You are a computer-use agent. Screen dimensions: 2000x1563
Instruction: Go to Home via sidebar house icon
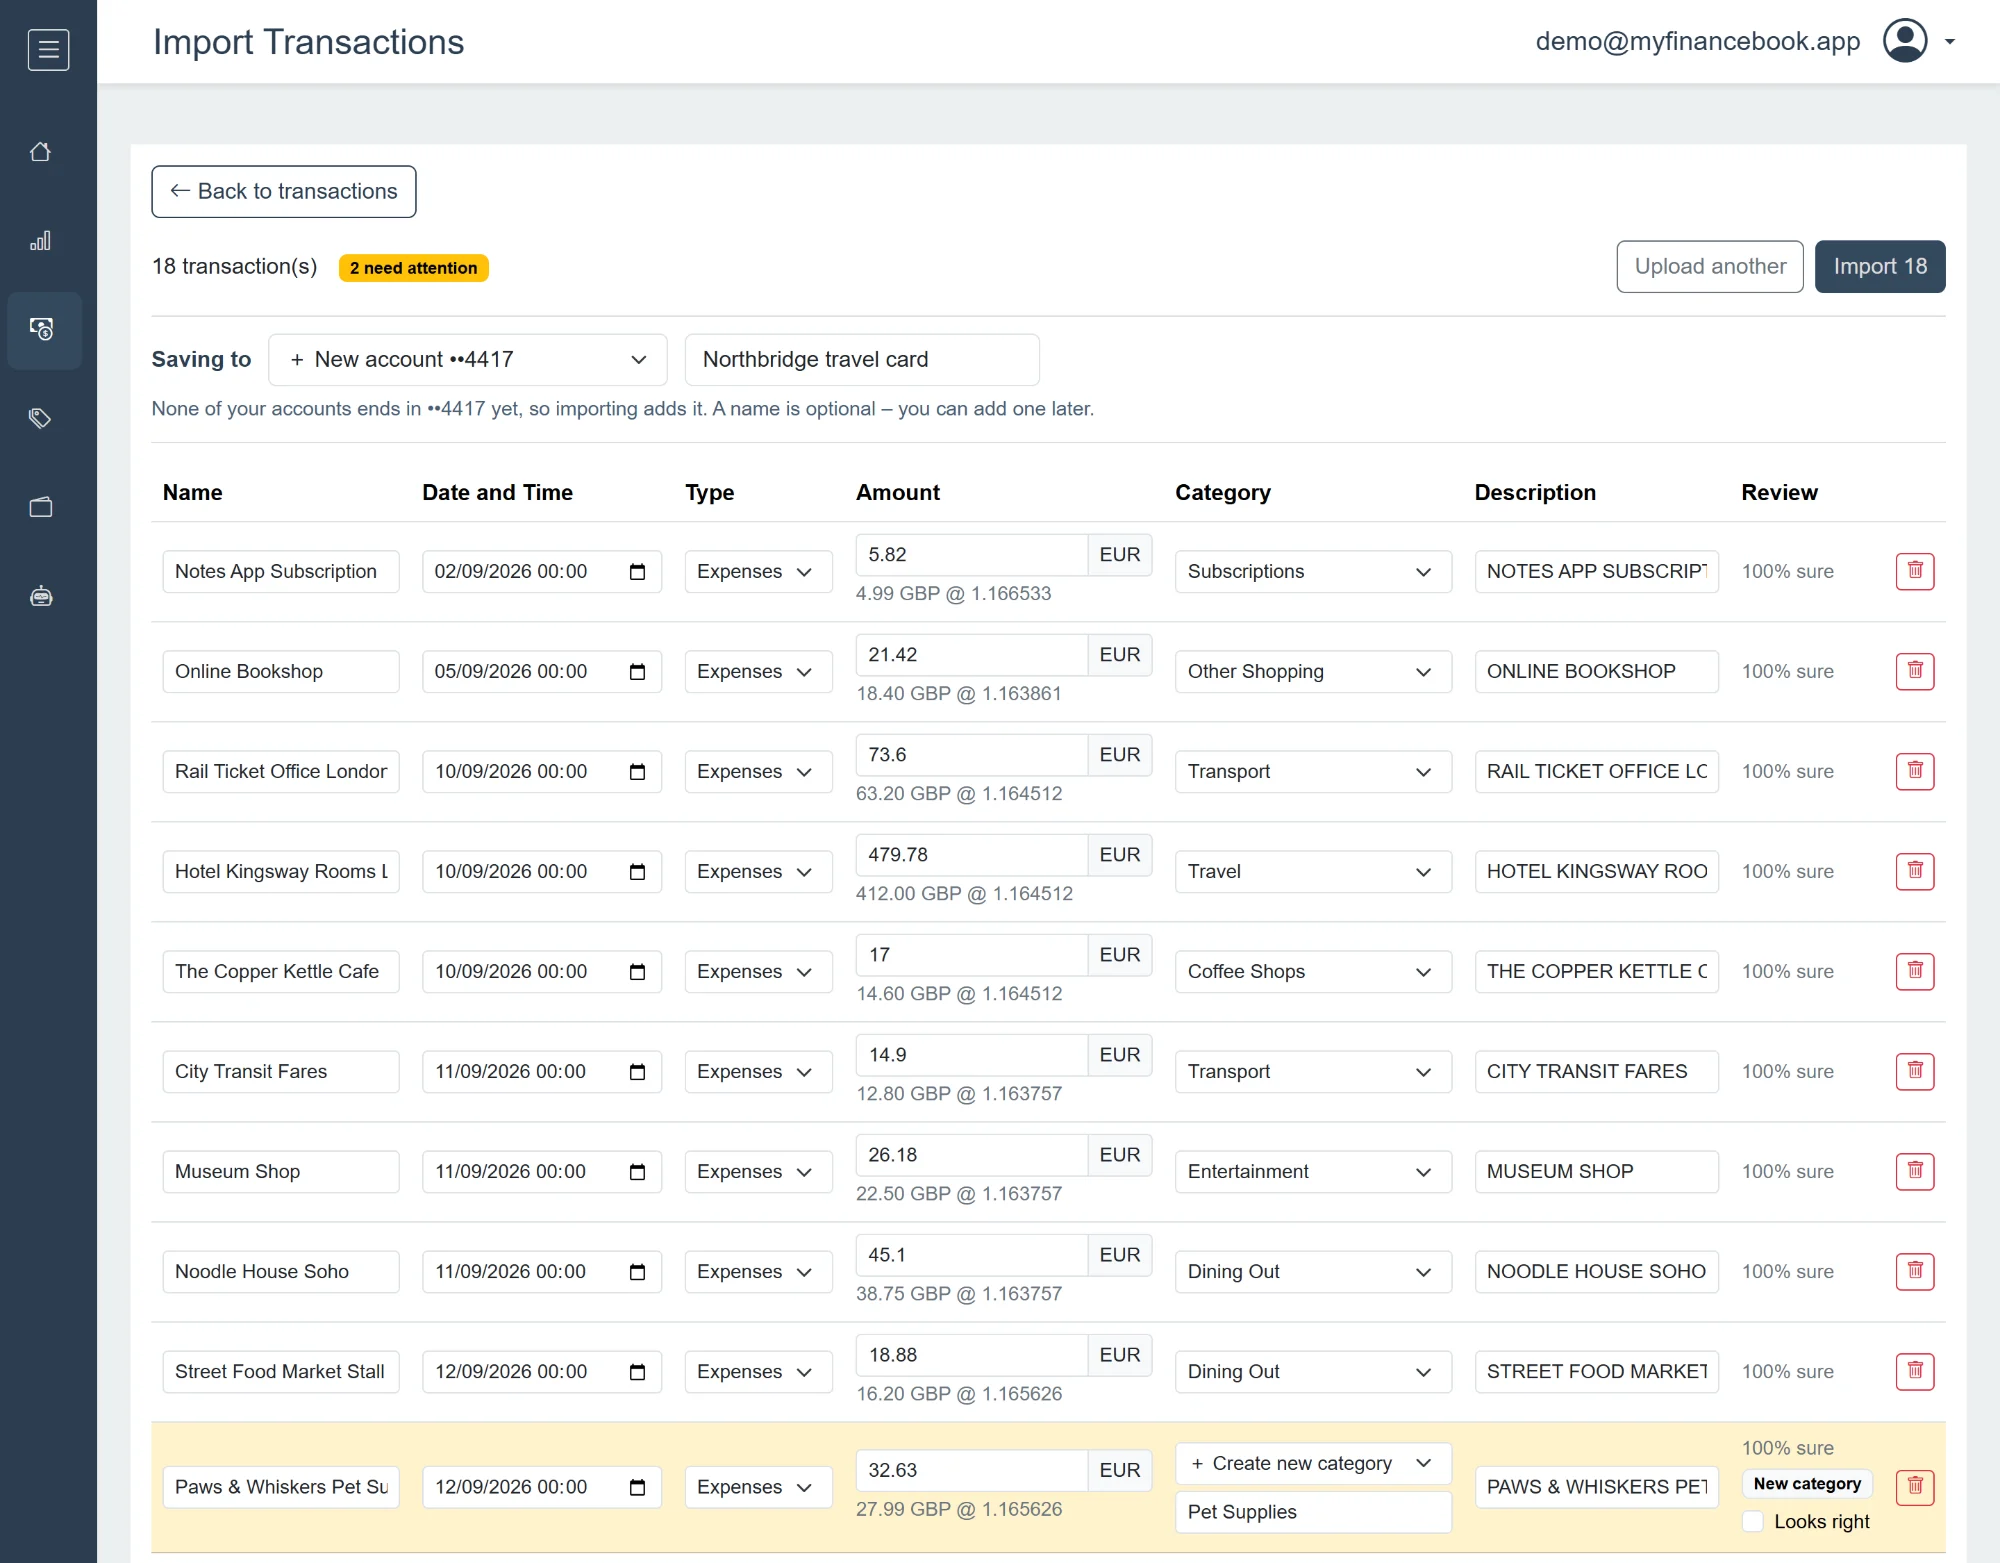point(41,152)
